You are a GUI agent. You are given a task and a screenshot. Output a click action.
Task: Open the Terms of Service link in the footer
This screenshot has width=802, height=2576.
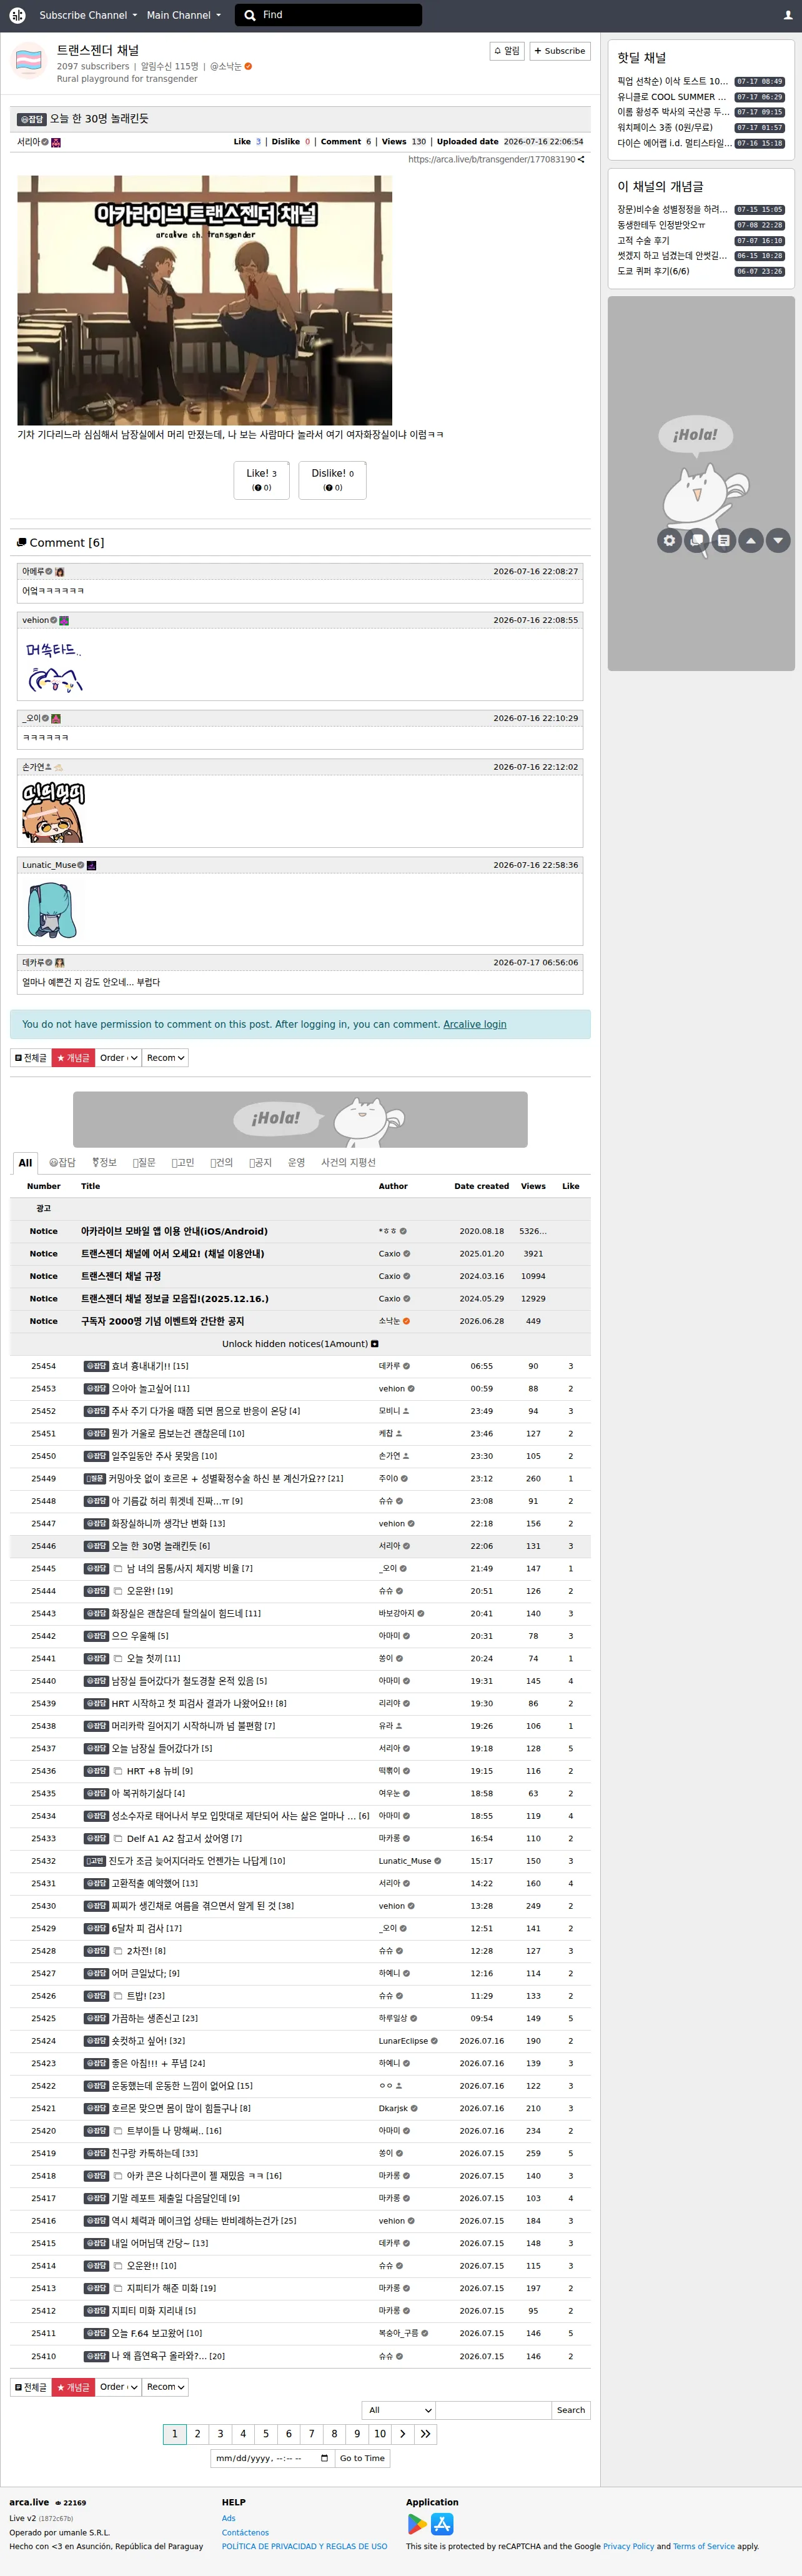point(704,2547)
